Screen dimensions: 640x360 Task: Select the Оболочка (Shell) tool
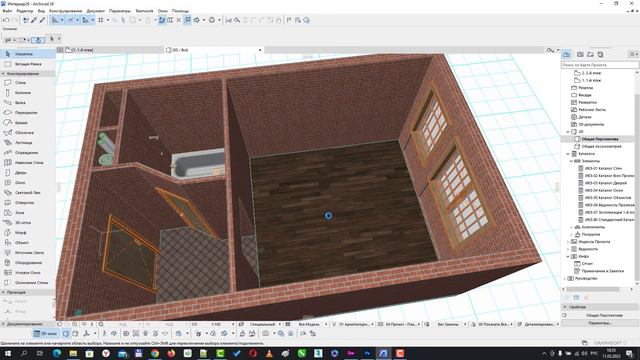(28, 133)
